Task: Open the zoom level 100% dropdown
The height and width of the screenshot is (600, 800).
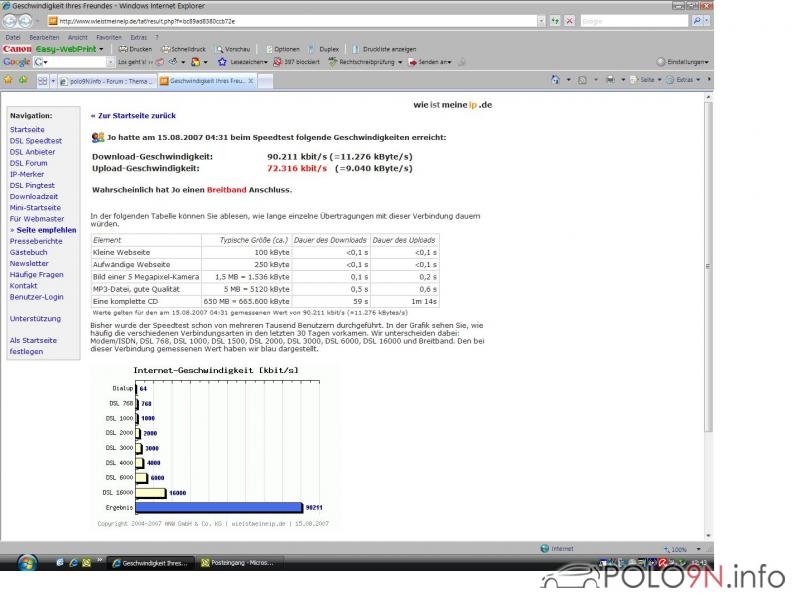Action: pyautogui.click(x=698, y=549)
